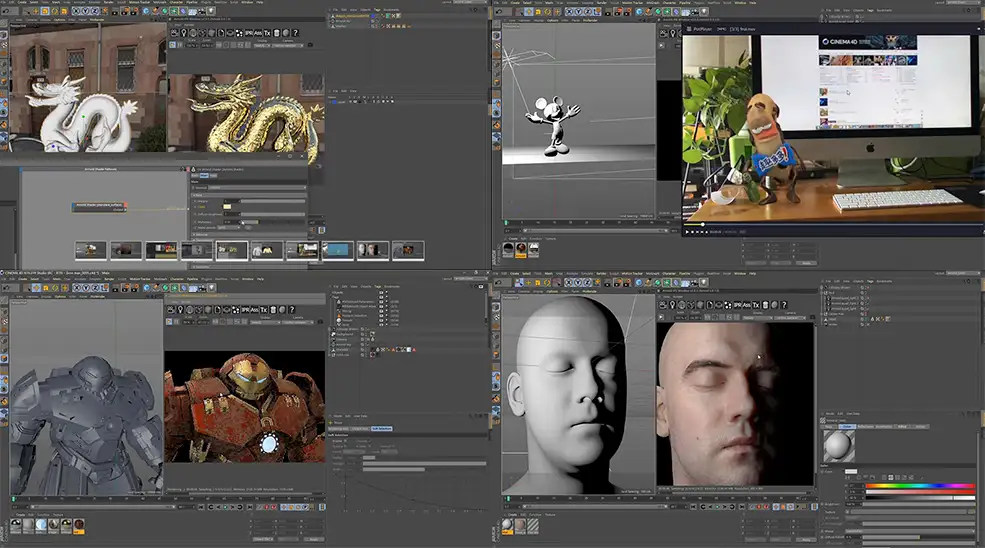This screenshot has height=548, width=985.
Task: Click the trash icon in dragon window's Arnold toolbar
Action: point(276,33)
